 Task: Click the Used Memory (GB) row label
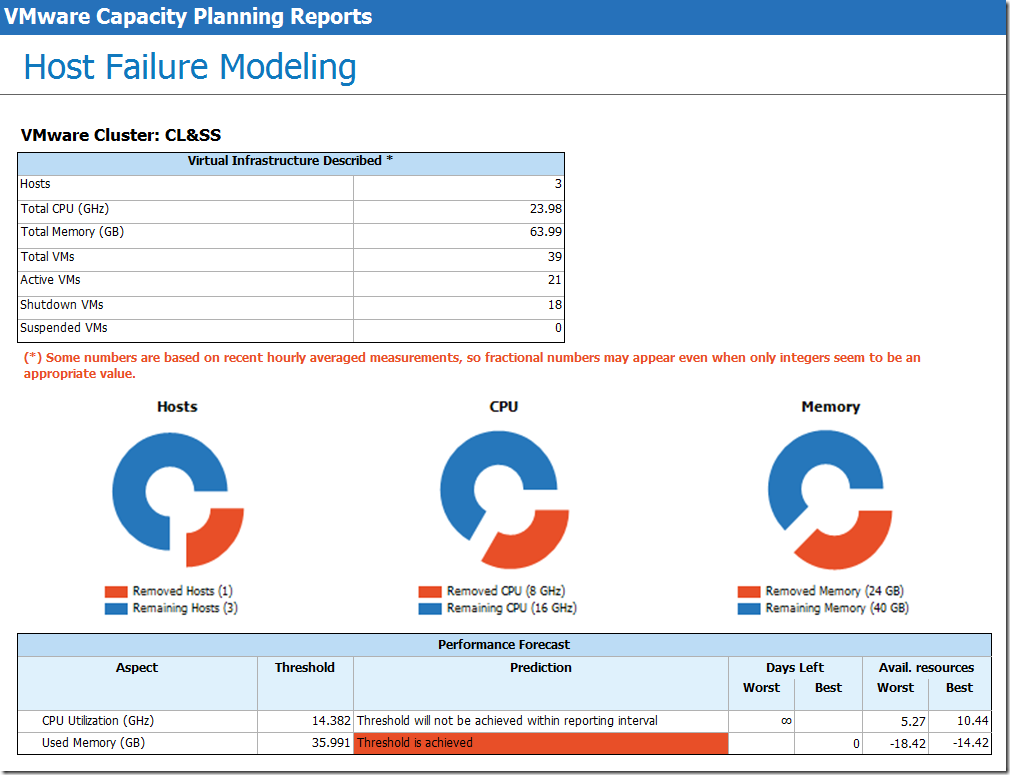[93, 743]
